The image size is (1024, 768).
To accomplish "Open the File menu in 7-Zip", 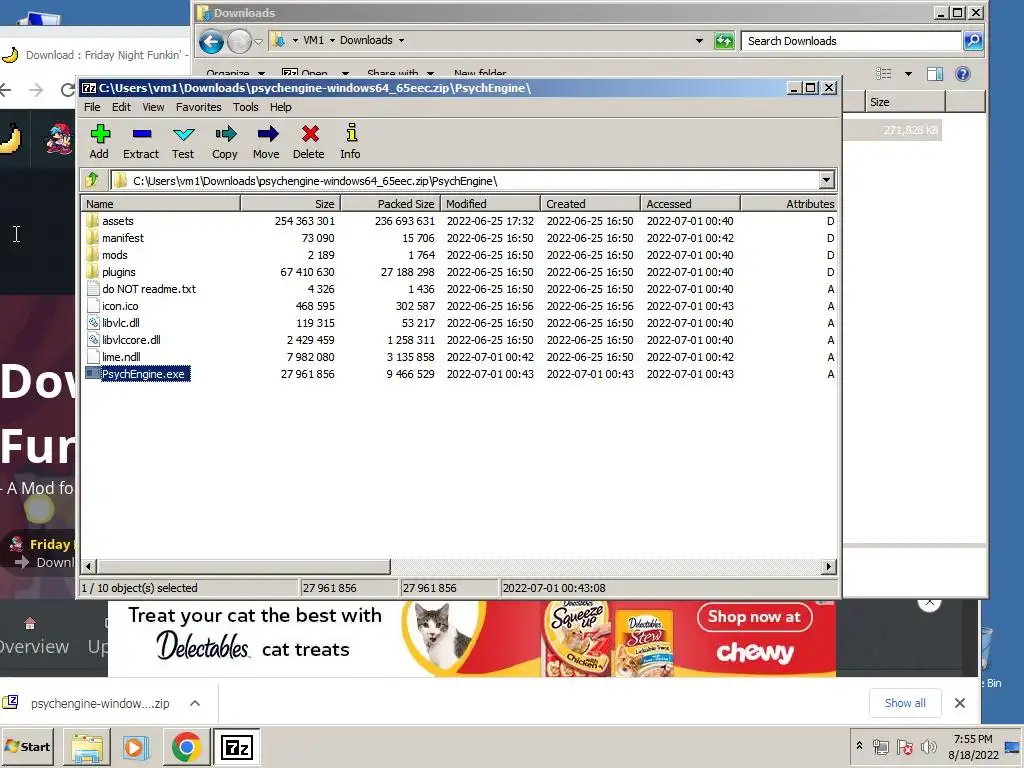I will coord(92,107).
